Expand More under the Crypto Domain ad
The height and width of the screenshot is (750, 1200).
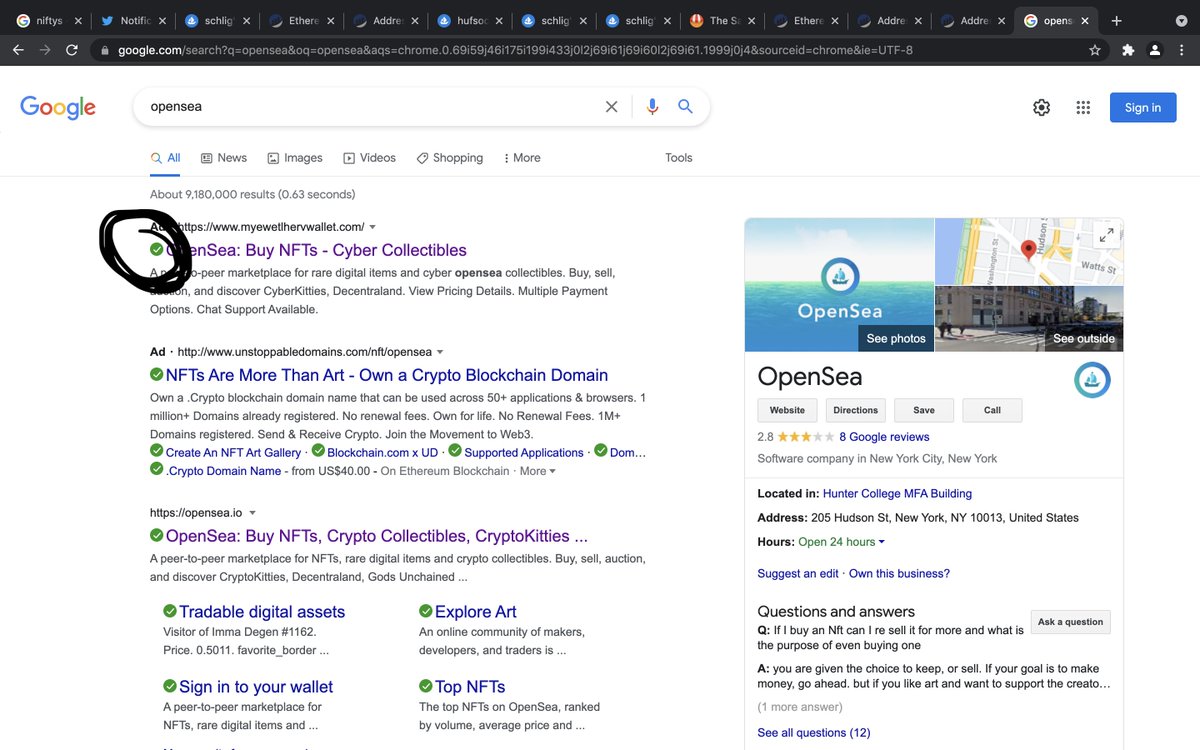pos(537,471)
